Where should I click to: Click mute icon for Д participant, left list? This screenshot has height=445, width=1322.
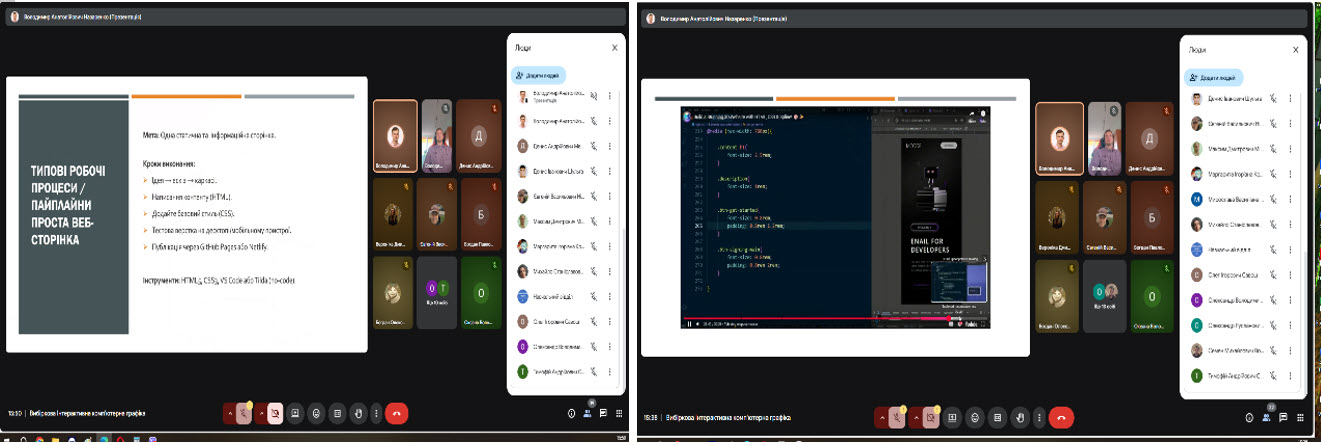[593, 146]
